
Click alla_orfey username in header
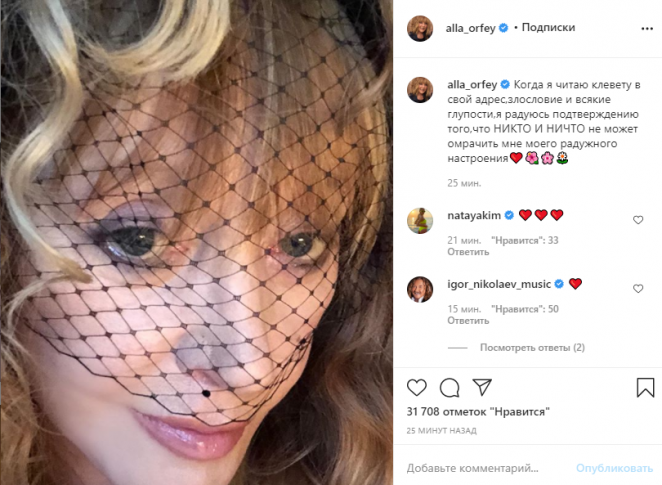coord(470,28)
